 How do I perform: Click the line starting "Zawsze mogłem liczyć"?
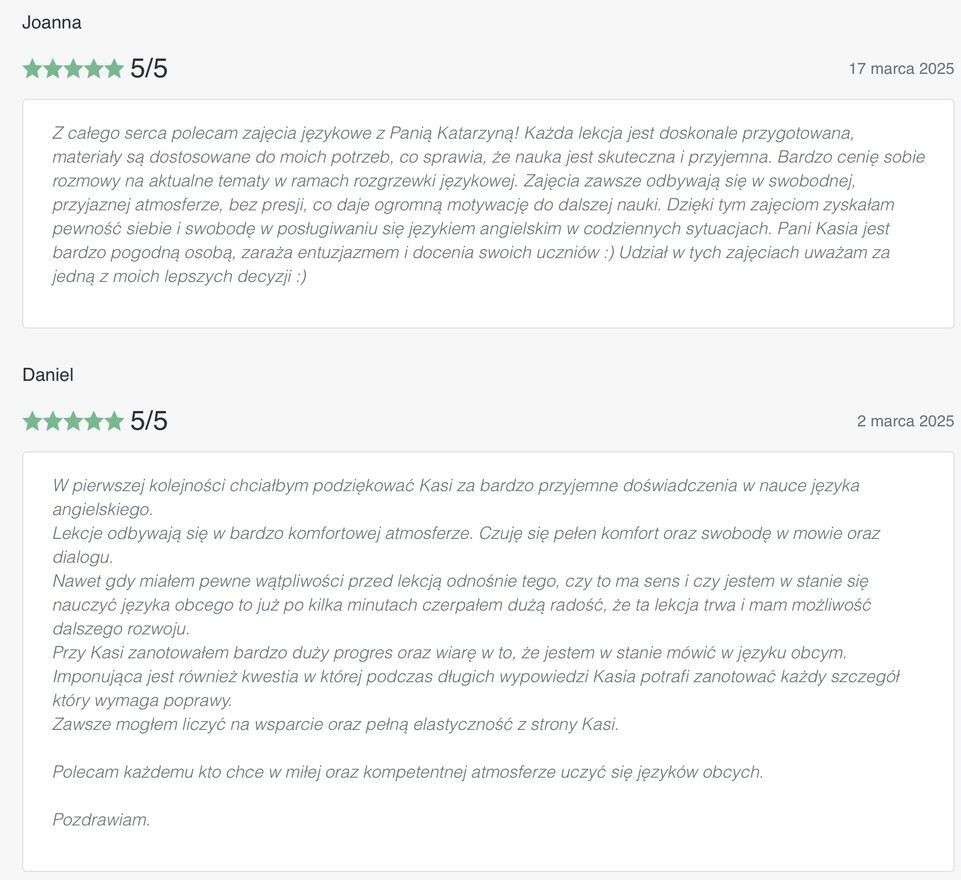[335, 724]
